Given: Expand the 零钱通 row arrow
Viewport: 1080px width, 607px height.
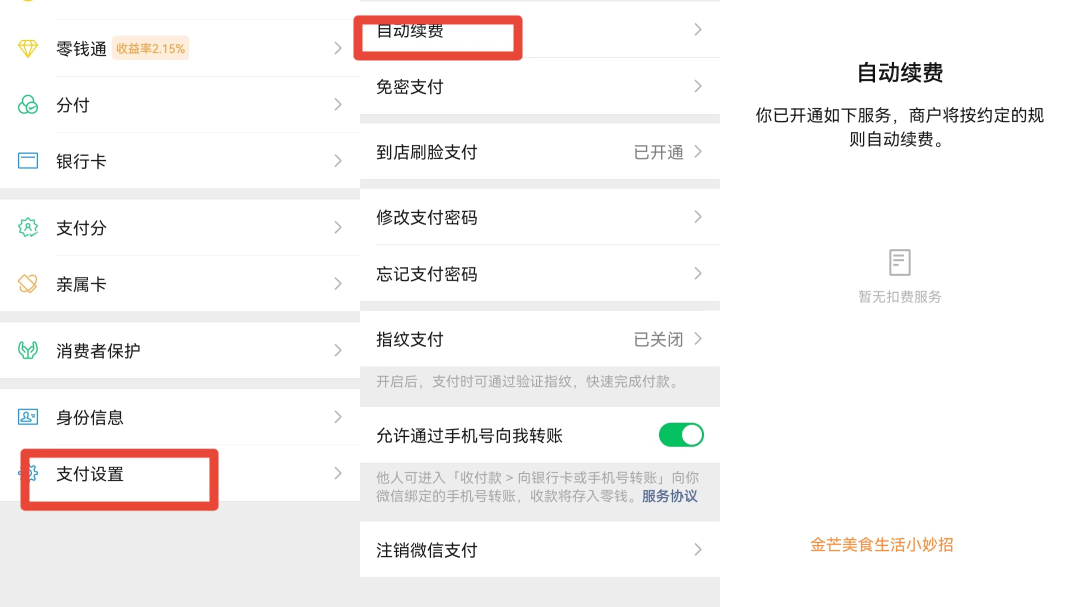Looking at the screenshot, I should (336, 46).
